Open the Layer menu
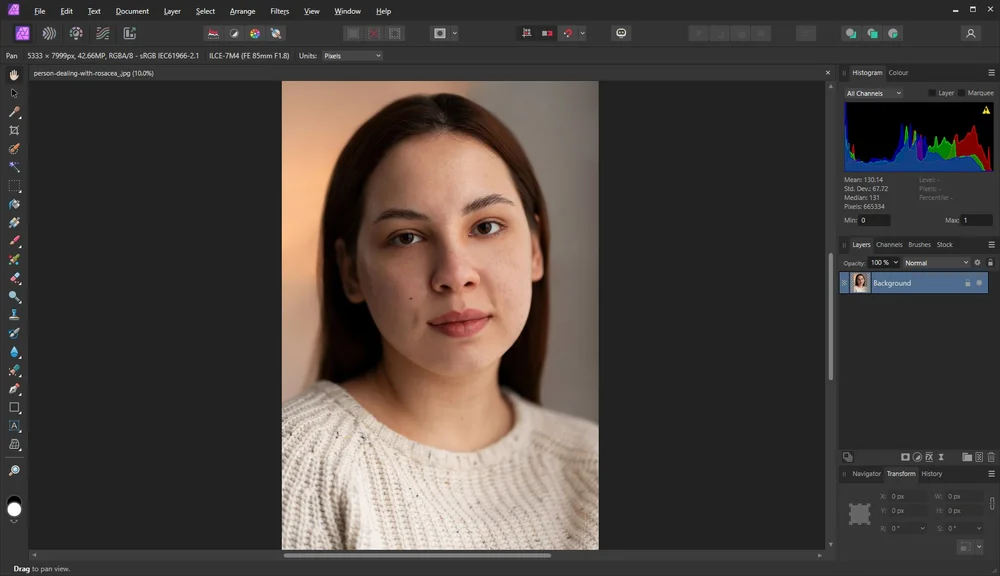Screen dimensions: 1000x576 pos(172,11)
